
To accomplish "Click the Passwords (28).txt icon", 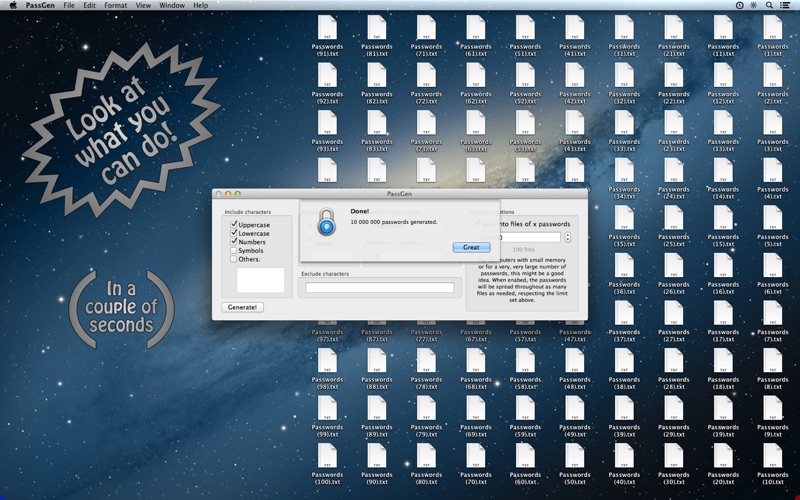I will coord(673,361).
